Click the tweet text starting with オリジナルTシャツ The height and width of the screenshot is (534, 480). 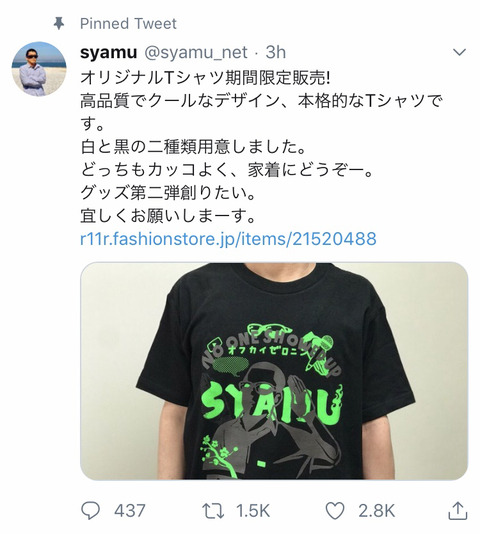tap(205, 78)
